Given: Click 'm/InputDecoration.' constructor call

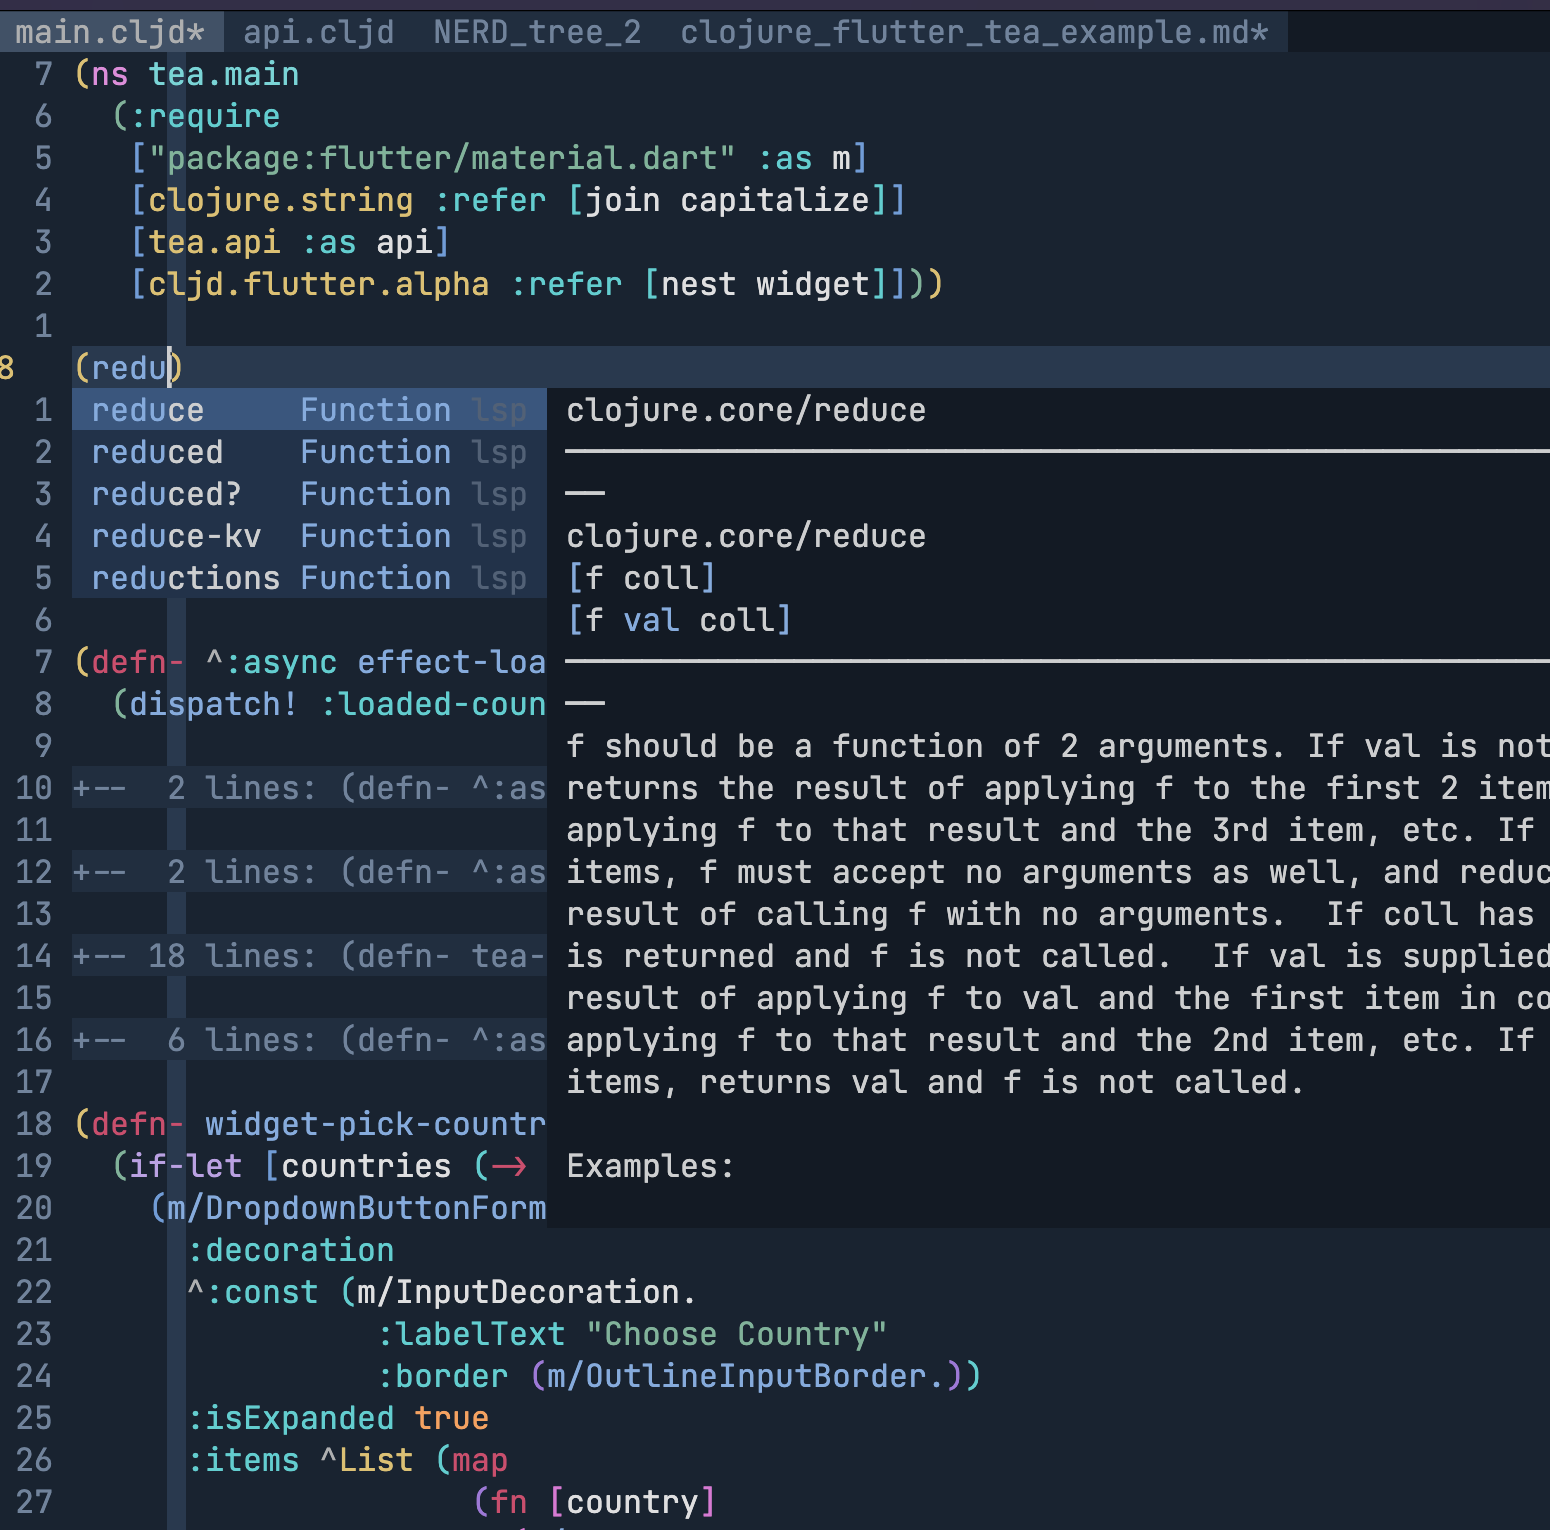Looking at the screenshot, I should click(527, 1292).
